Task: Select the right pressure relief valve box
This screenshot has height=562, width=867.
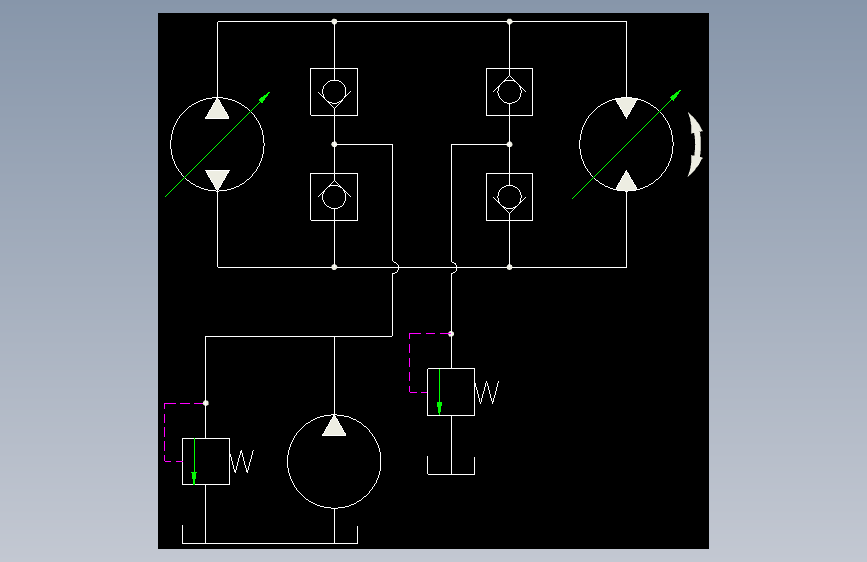Action: pos(451,392)
